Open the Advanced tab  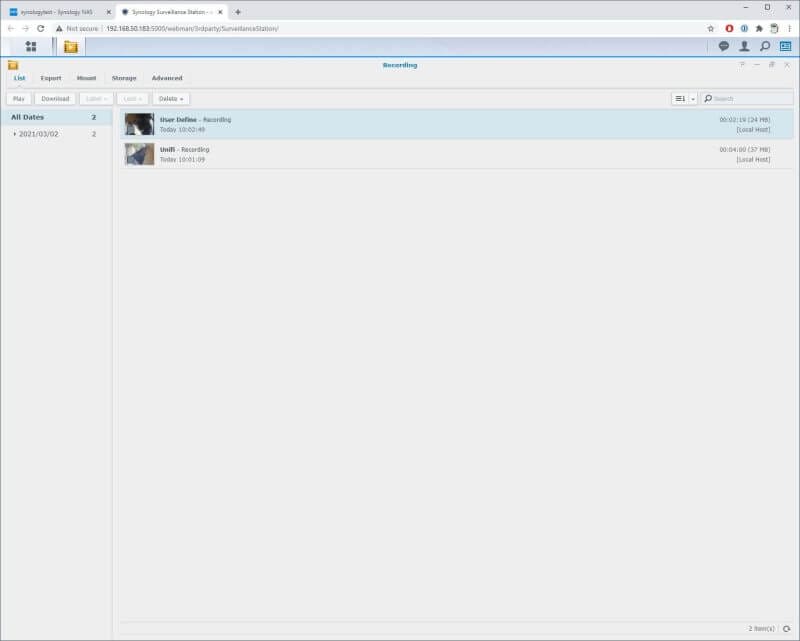coord(167,77)
